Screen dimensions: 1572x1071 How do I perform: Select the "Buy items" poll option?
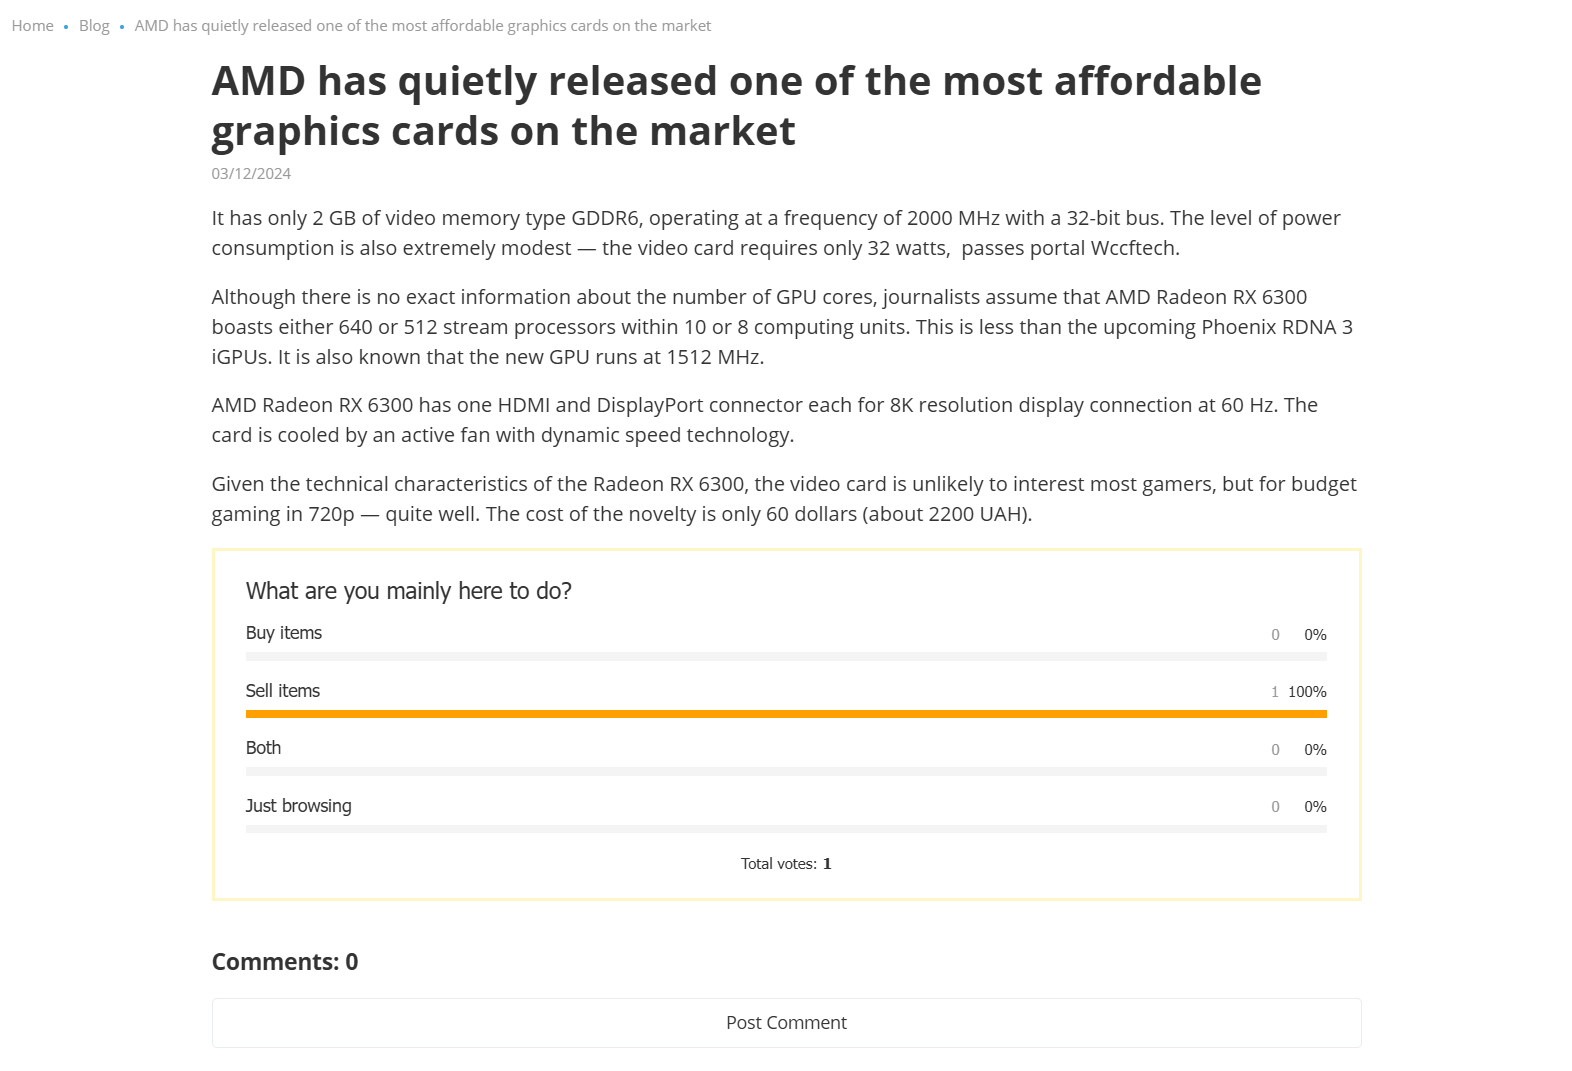click(x=284, y=633)
